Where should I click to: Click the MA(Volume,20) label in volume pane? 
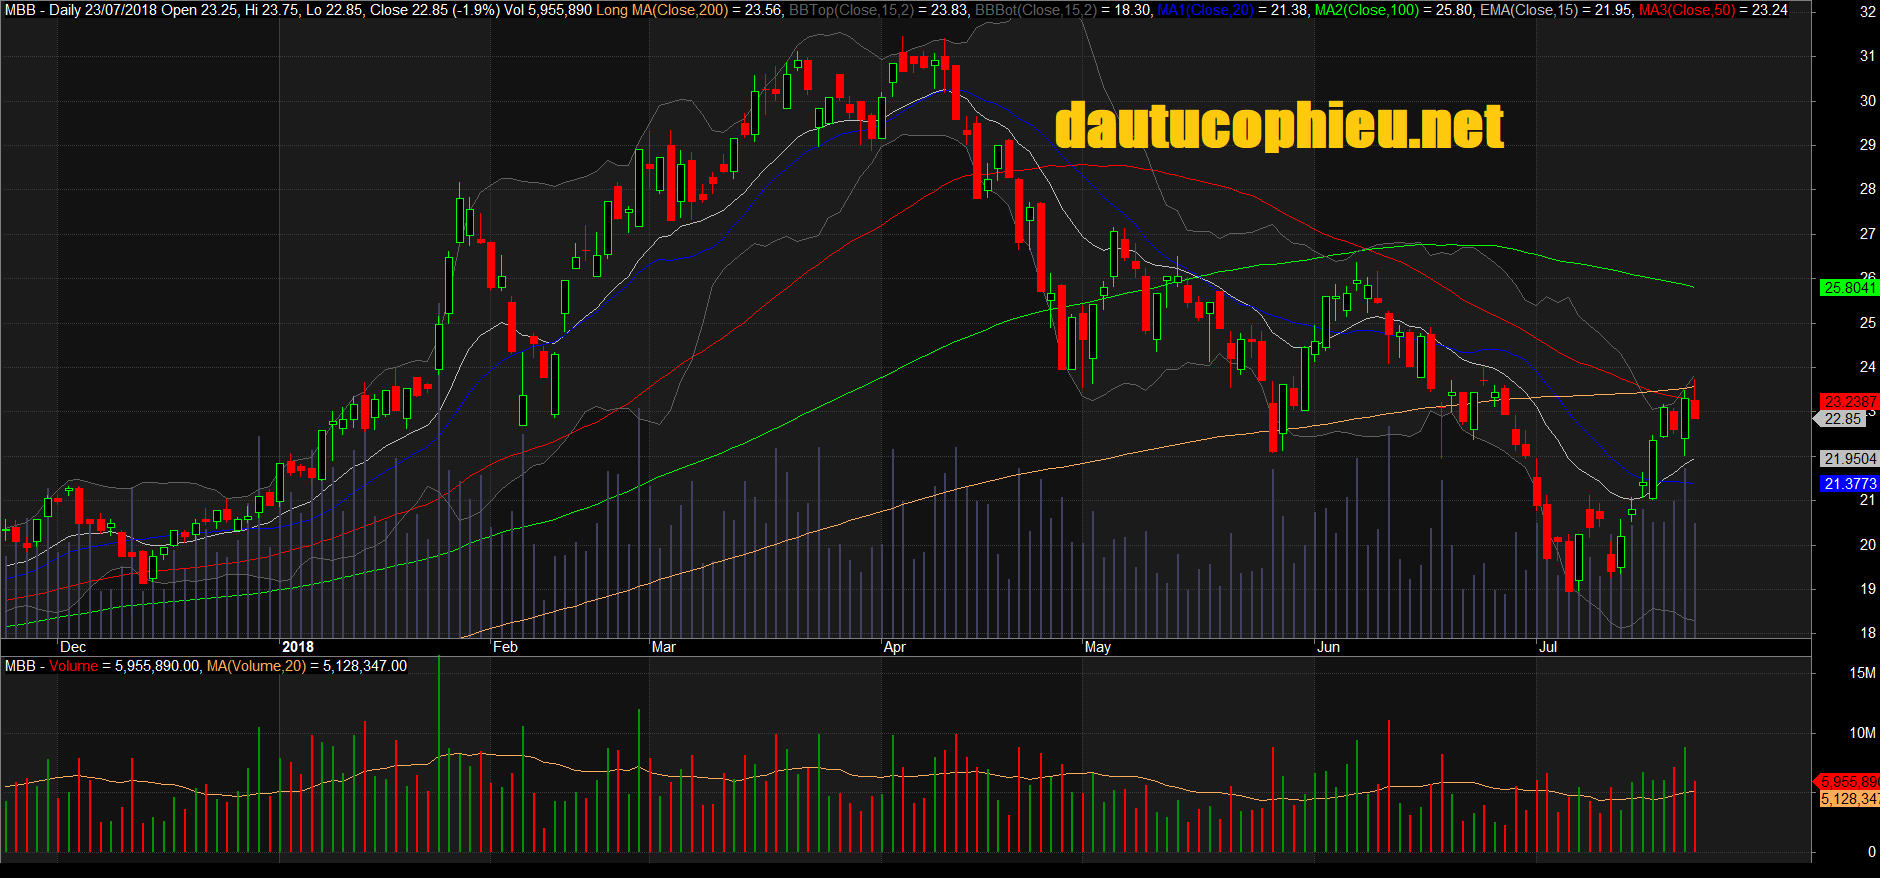[256, 666]
